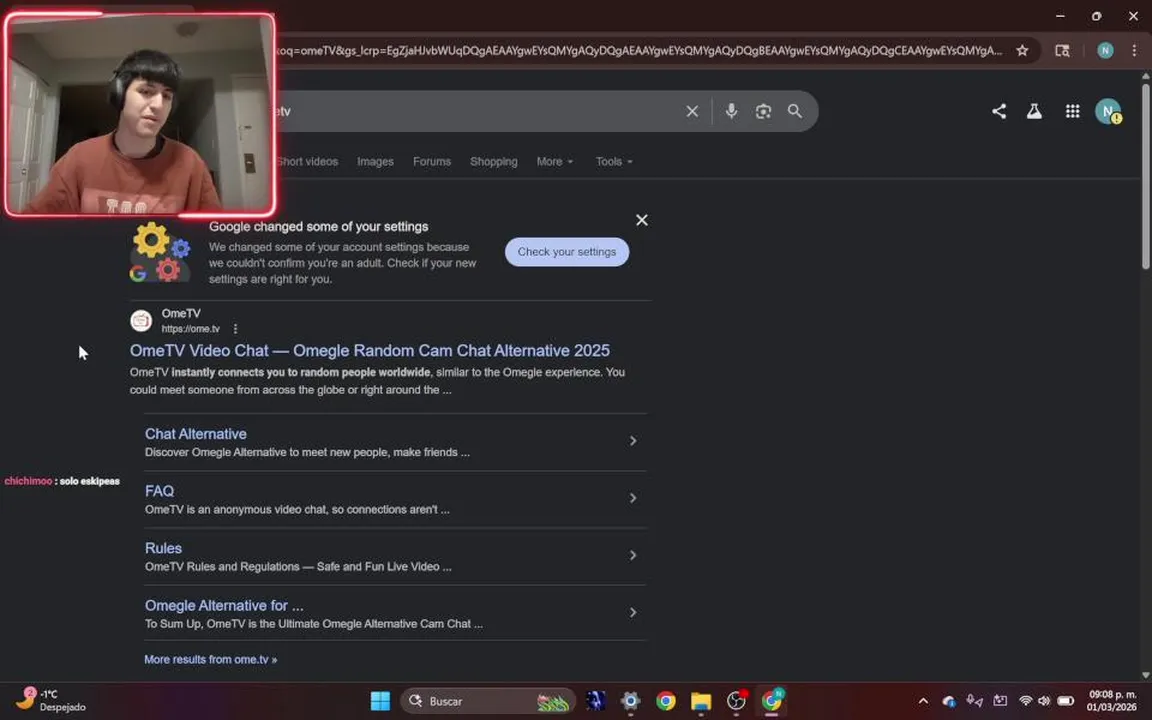Open the Windows Start menu
The height and width of the screenshot is (720, 1152).
click(x=381, y=701)
